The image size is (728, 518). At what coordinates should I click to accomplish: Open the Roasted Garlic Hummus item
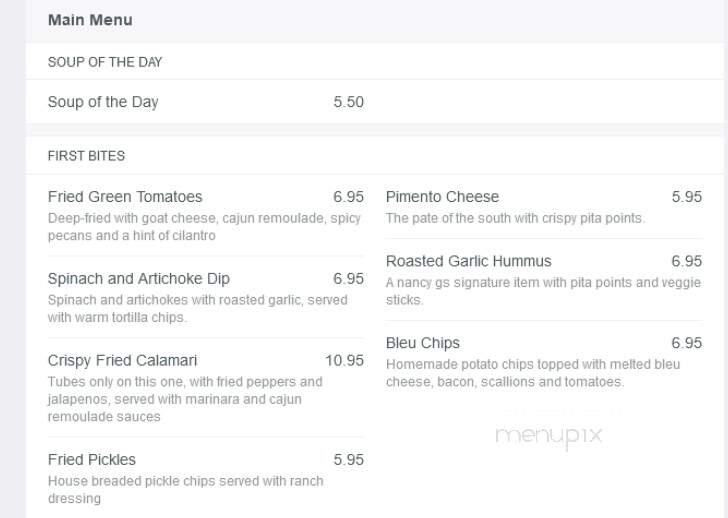468,261
